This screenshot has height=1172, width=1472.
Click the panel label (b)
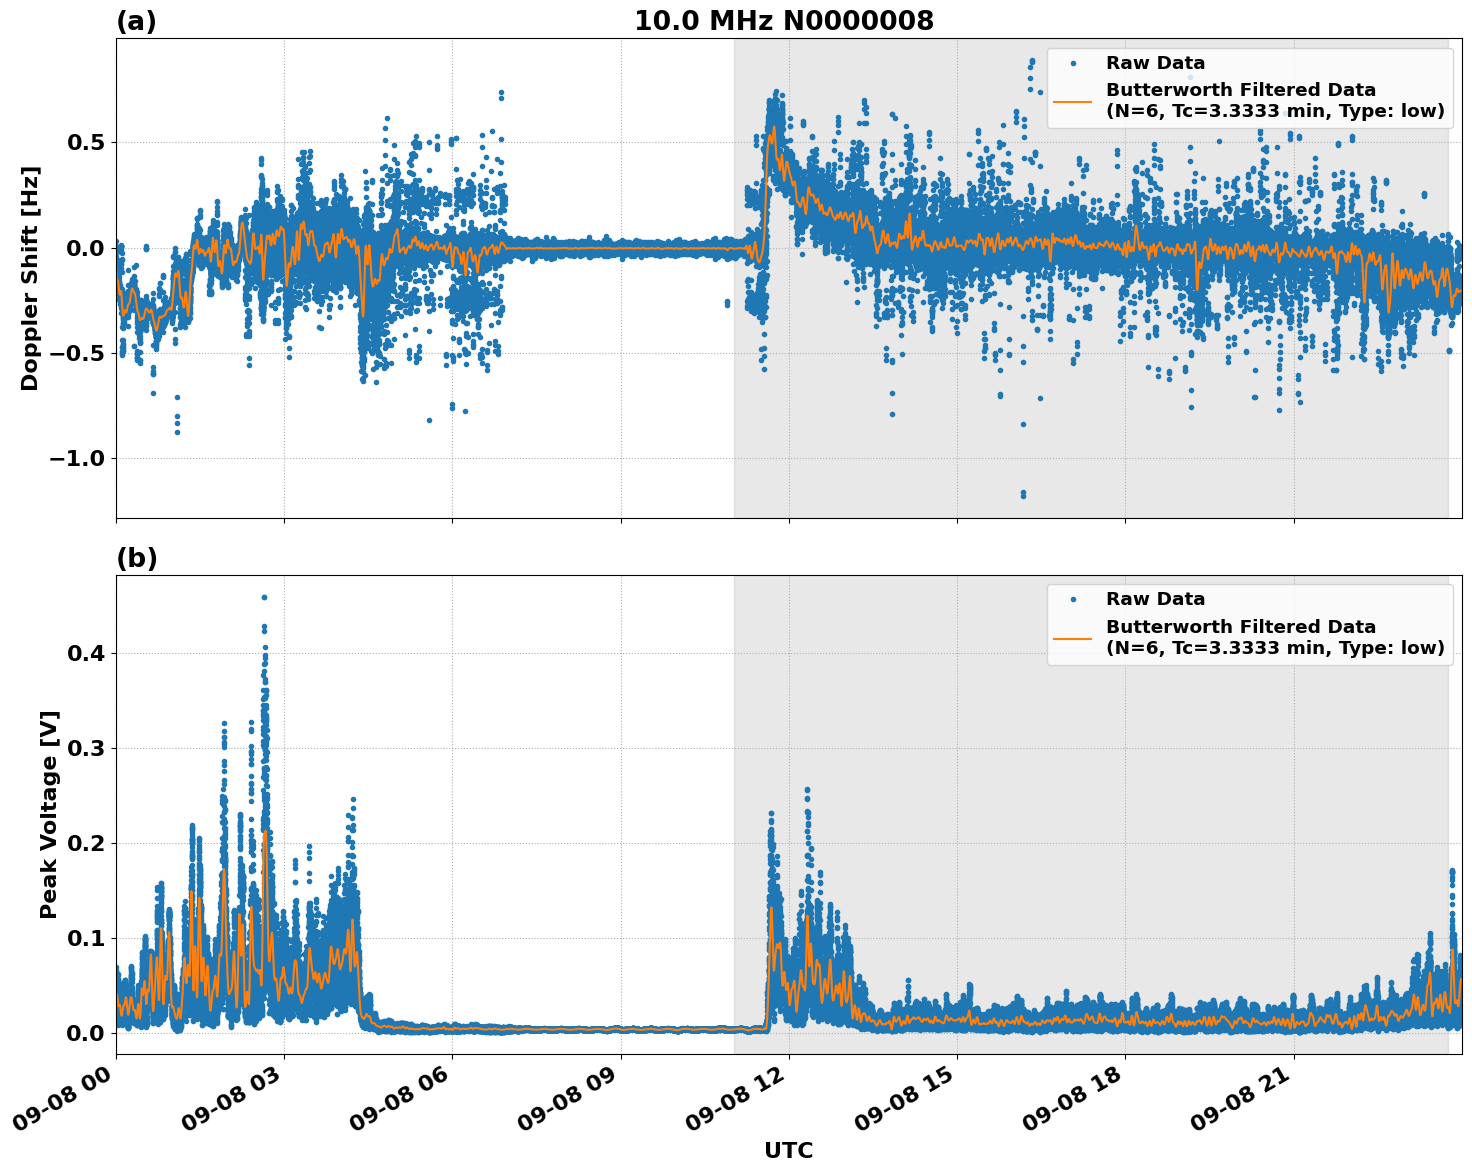click(x=137, y=558)
